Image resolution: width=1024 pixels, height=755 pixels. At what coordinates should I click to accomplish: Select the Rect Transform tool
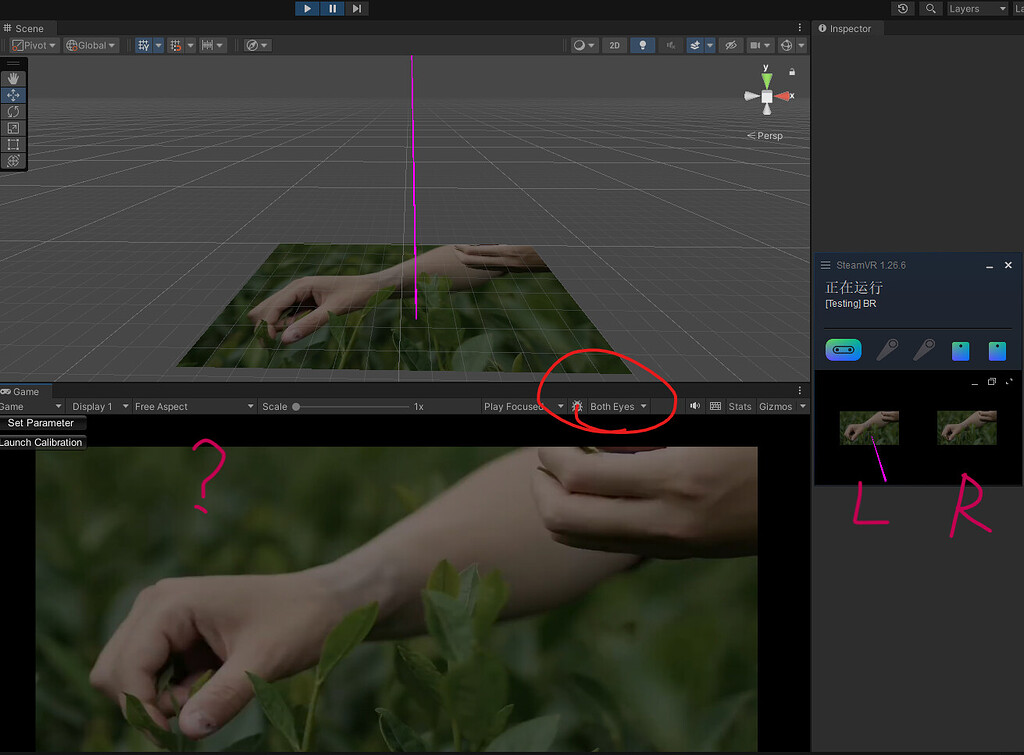pos(13,143)
